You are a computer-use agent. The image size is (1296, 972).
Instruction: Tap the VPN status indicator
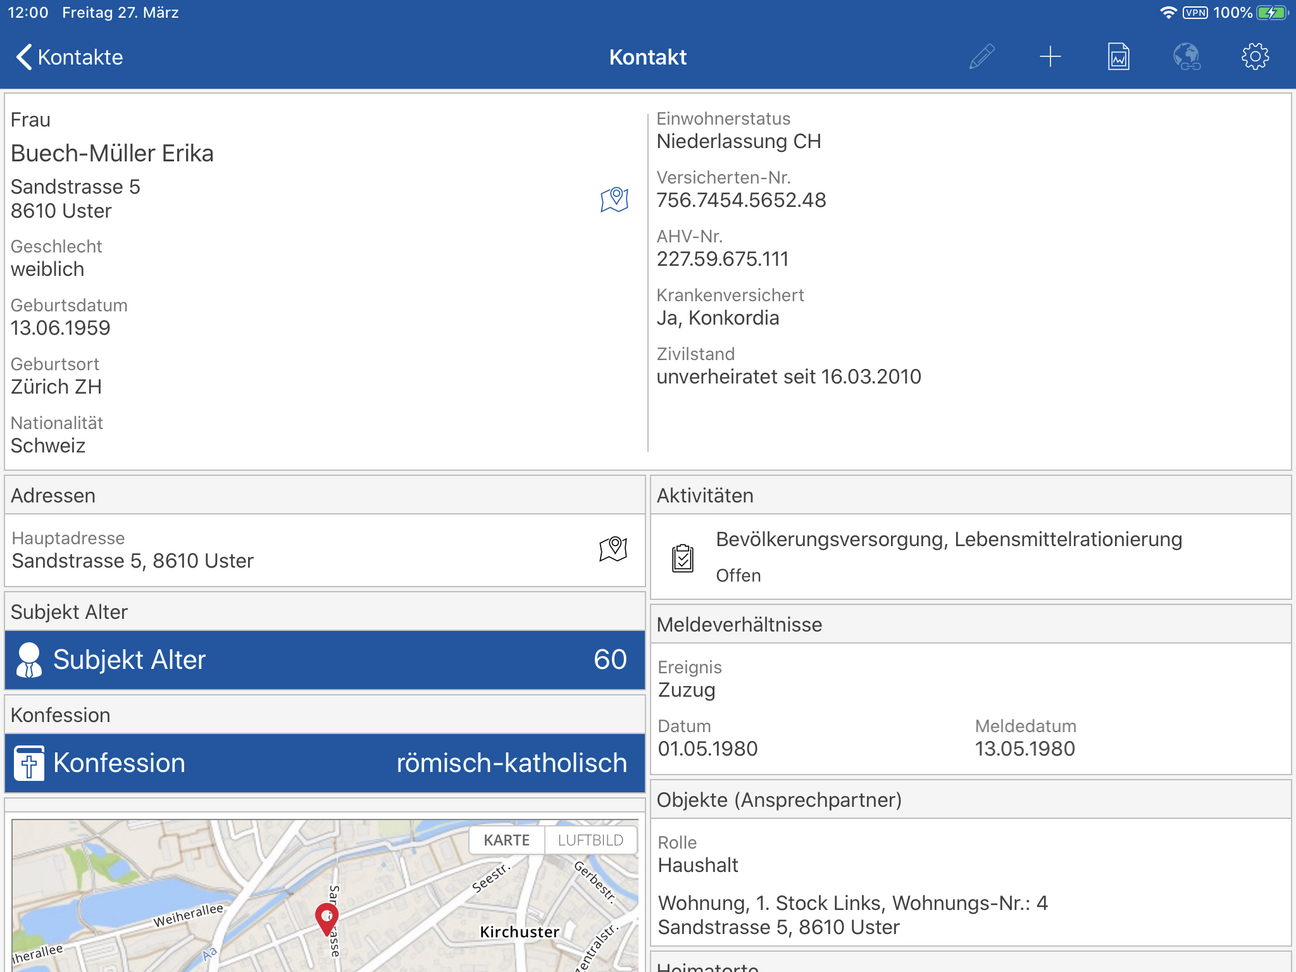tap(1195, 13)
